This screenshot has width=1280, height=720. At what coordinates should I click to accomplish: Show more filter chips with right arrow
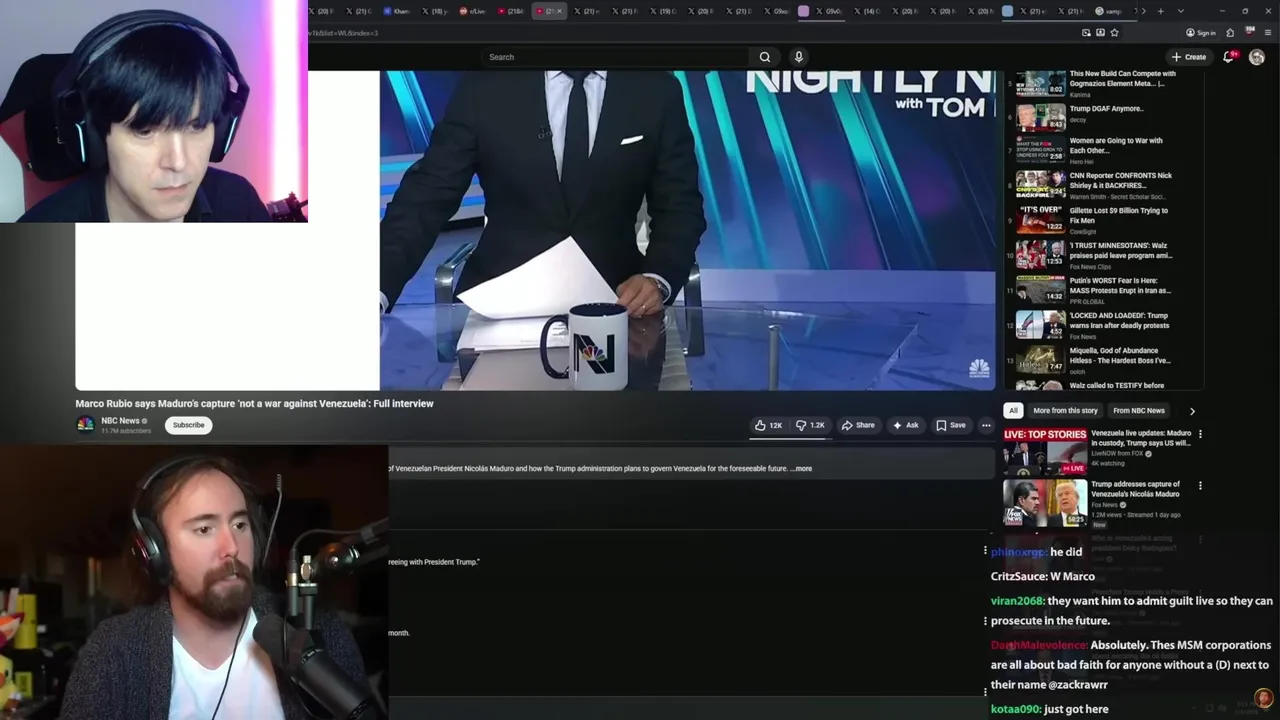tap(1192, 410)
